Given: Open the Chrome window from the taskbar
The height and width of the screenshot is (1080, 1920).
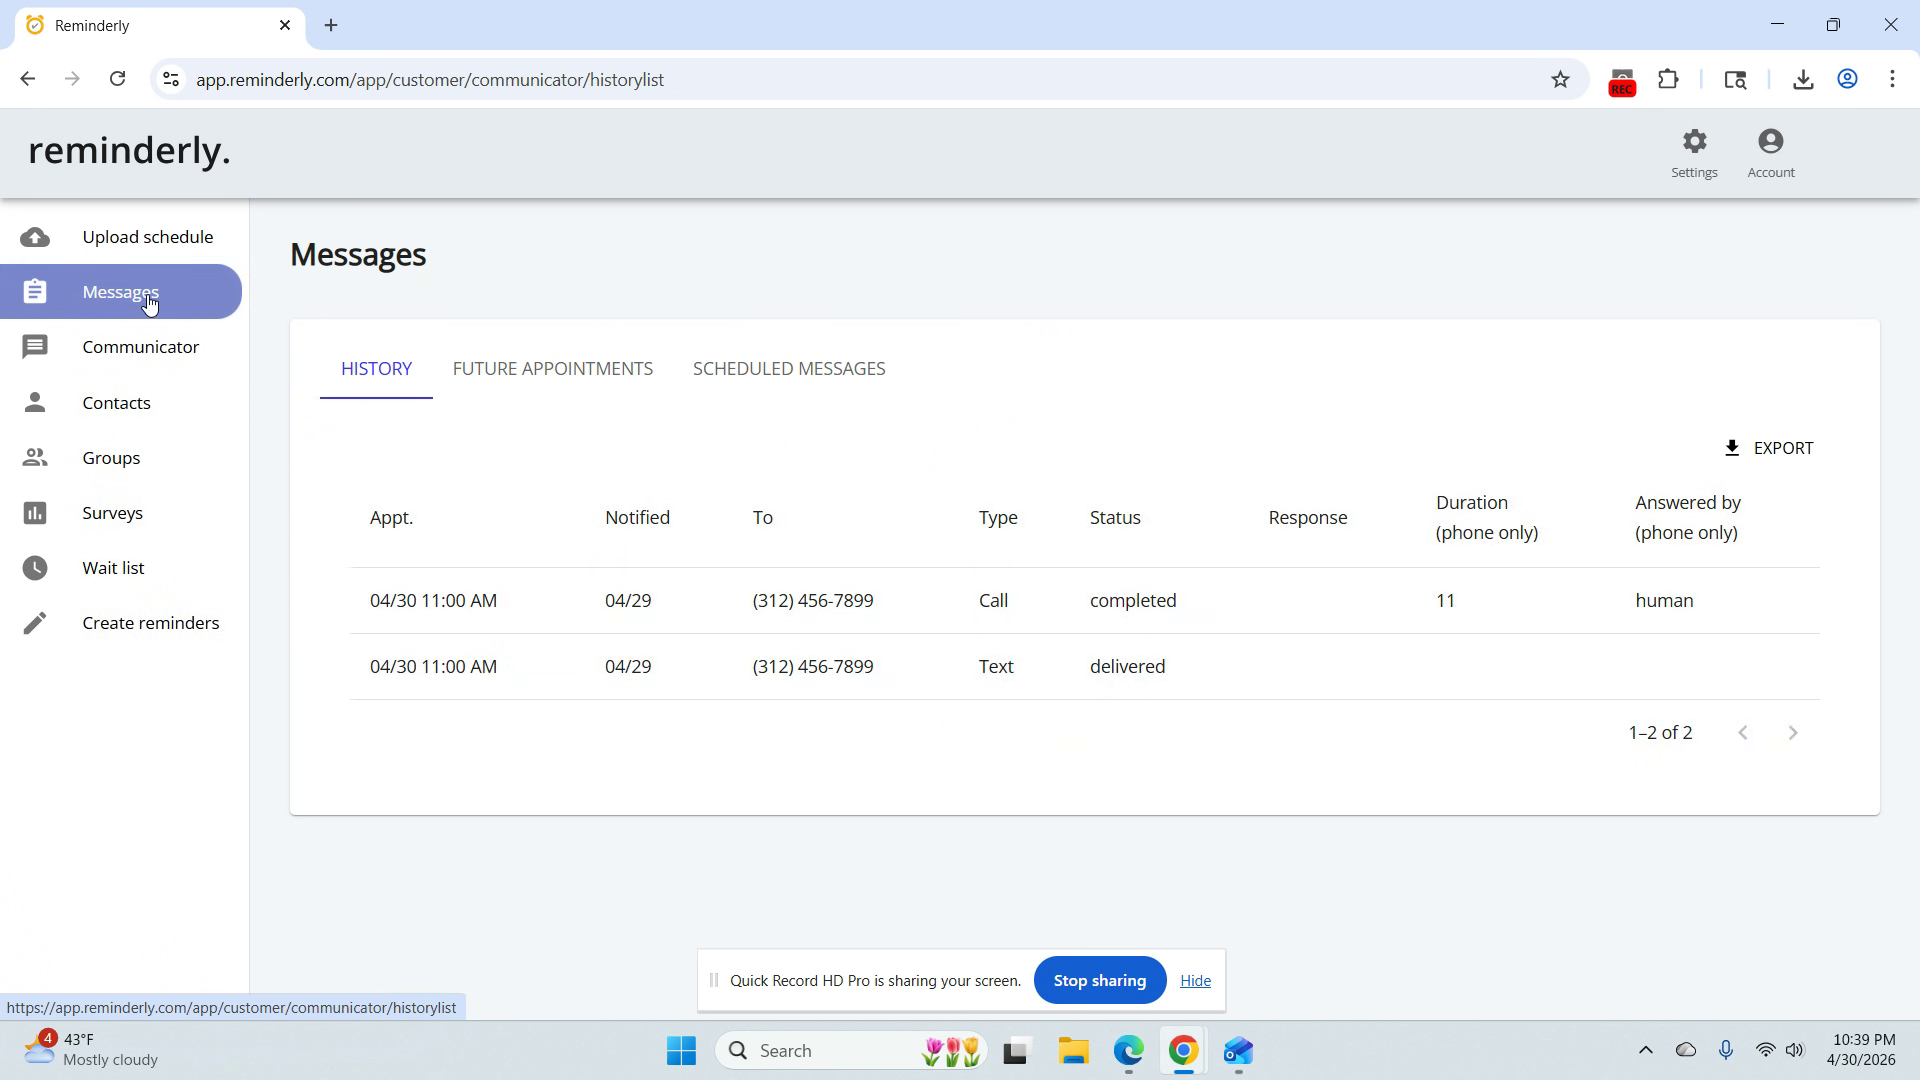Looking at the screenshot, I should coord(1183,1051).
